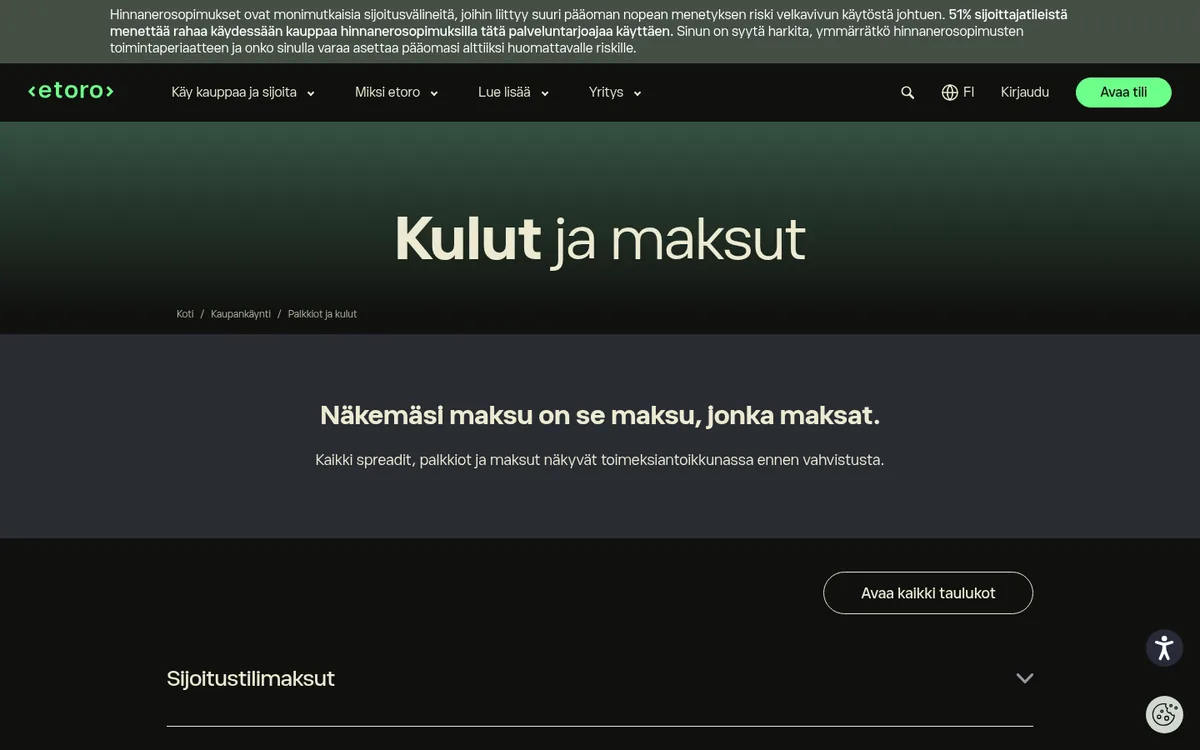Click the risk warning banner text
The image size is (1200, 750).
(x=588, y=31)
